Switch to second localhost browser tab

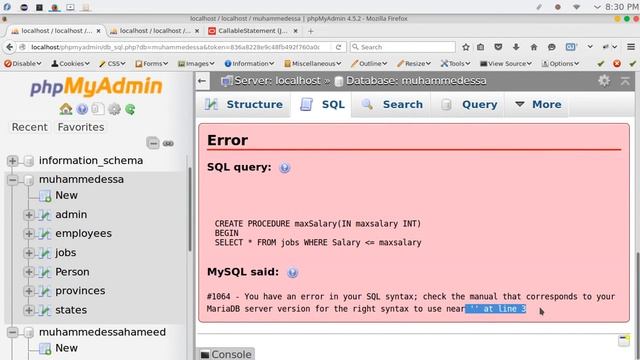[x=155, y=31]
